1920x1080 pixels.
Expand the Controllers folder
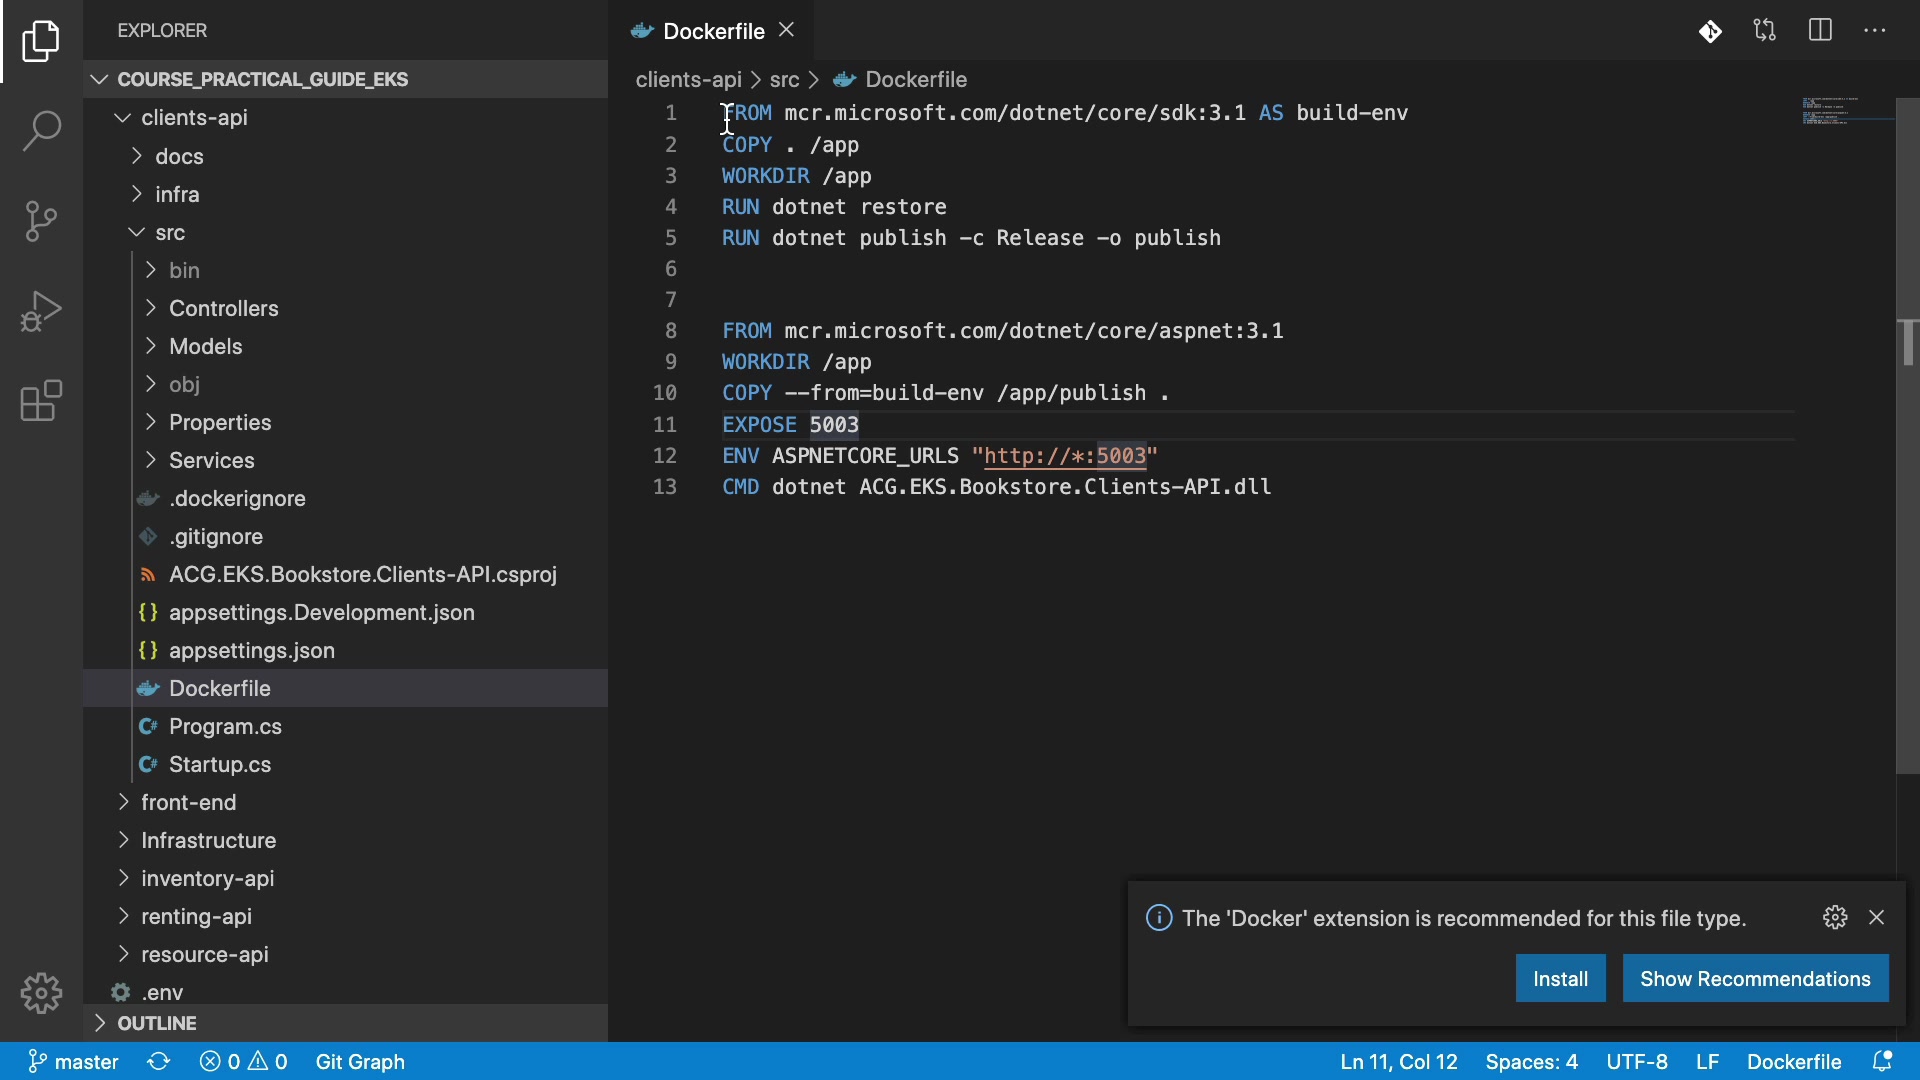(x=224, y=308)
